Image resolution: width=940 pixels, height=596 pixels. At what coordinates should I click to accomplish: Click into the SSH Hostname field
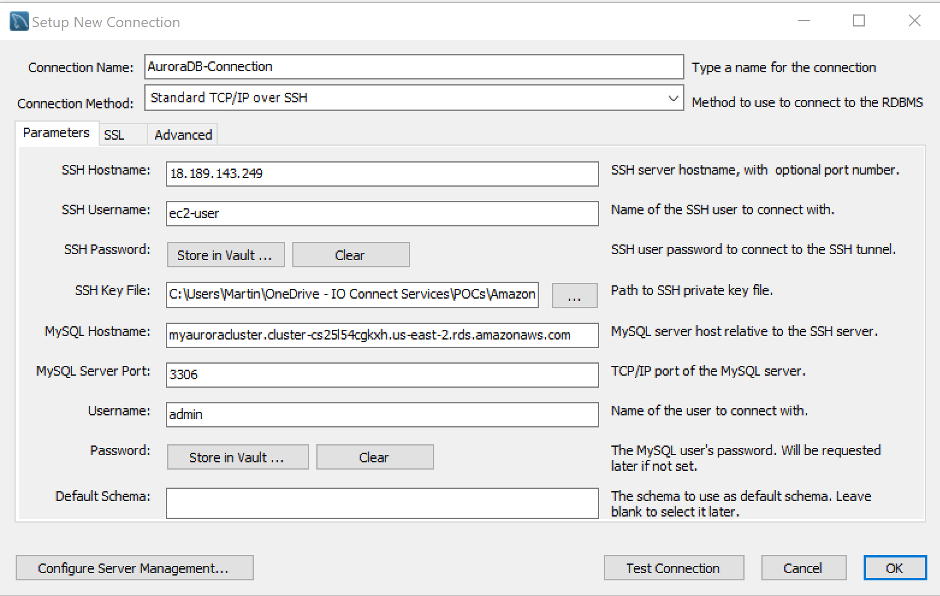(x=382, y=174)
